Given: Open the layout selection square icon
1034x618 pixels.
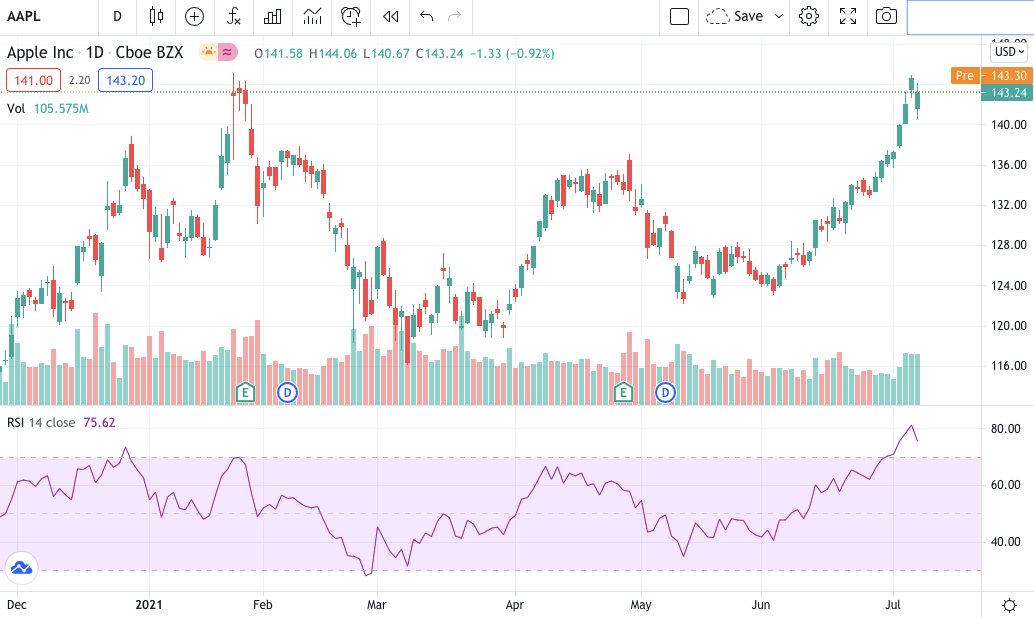Looking at the screenshot, I should (679, 16).
